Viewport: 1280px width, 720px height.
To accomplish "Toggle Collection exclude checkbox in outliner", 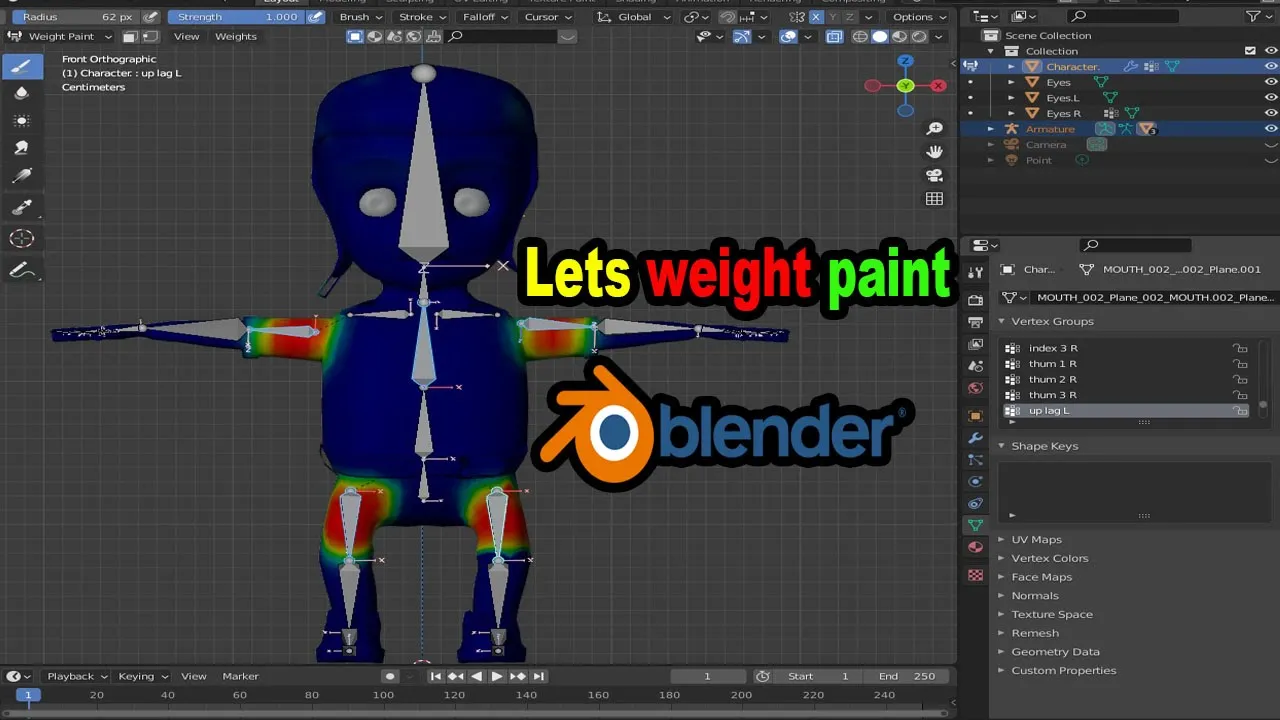I will click(x=1250, y=51).
